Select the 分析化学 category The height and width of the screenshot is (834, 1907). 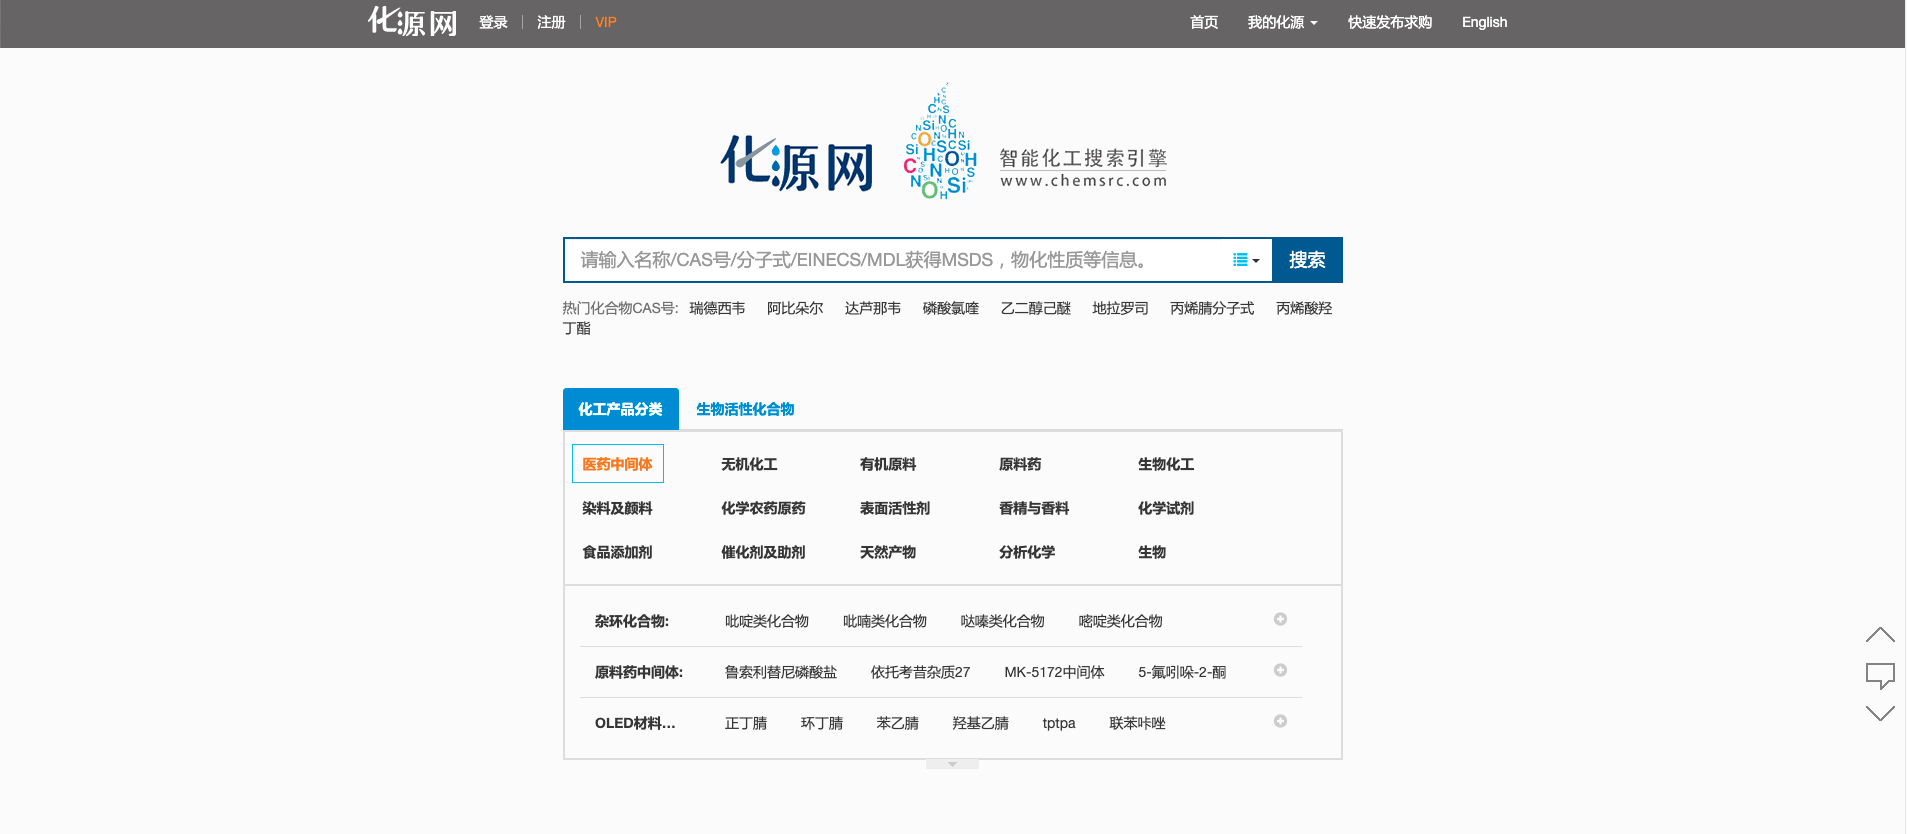pyautogui.click(x=1027, y=552)
